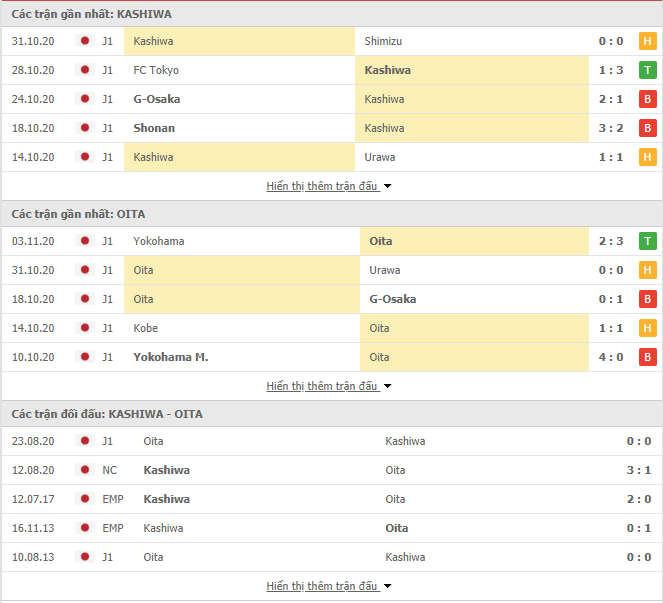Show more Kashiwa-Oita head-to-head matches
The width and height of the screenshot is (663, 603).
point(329,586)
